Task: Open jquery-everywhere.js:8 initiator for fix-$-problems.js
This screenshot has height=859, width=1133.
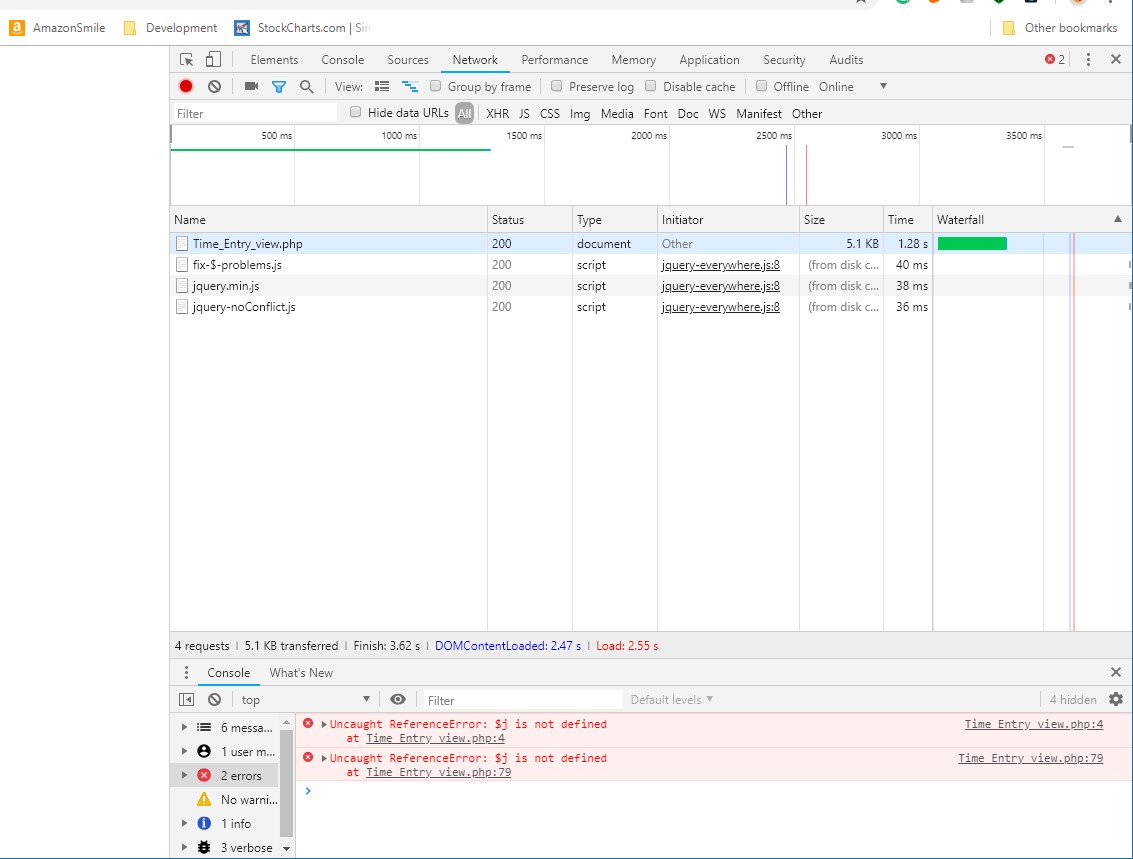Action: [x=720, y=265]
